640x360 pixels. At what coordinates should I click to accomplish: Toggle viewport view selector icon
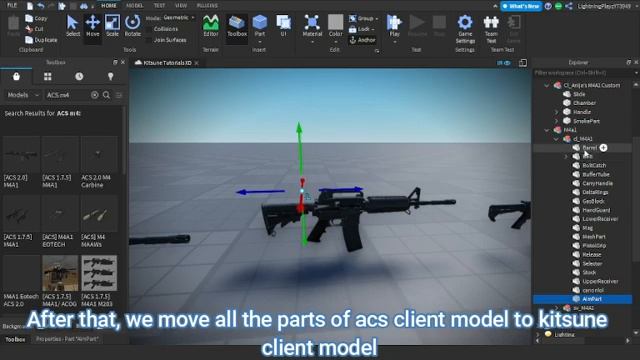point(504,63)
